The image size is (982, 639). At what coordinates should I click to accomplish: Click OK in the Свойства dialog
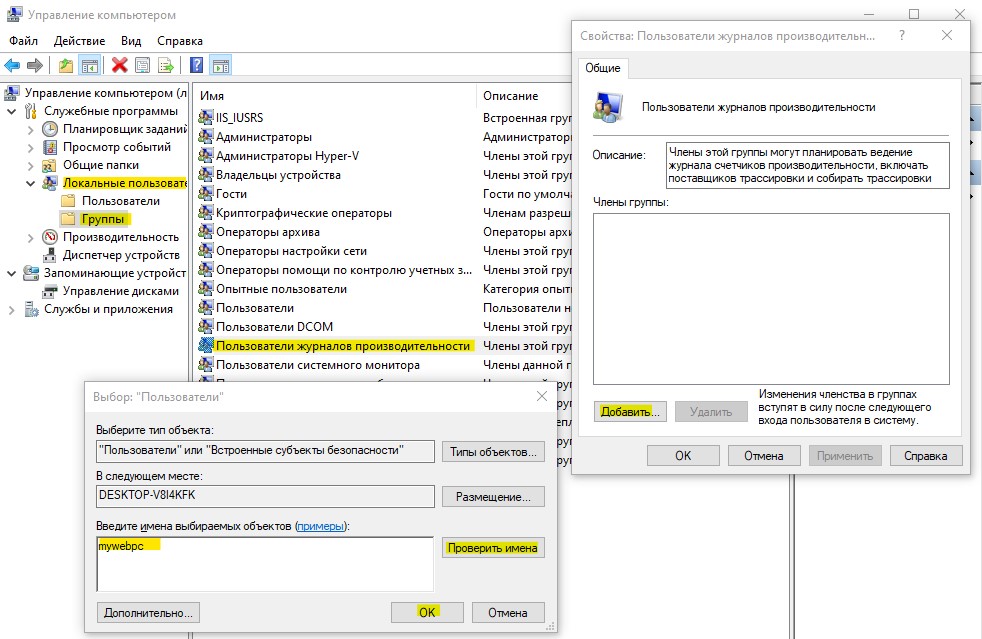(x=683, y=455)
